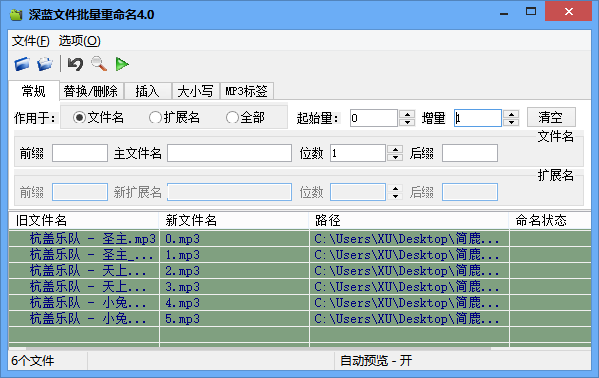Click the 路径 column header
Viewport: 599px width, 378px height.
(x=409, y=221)
